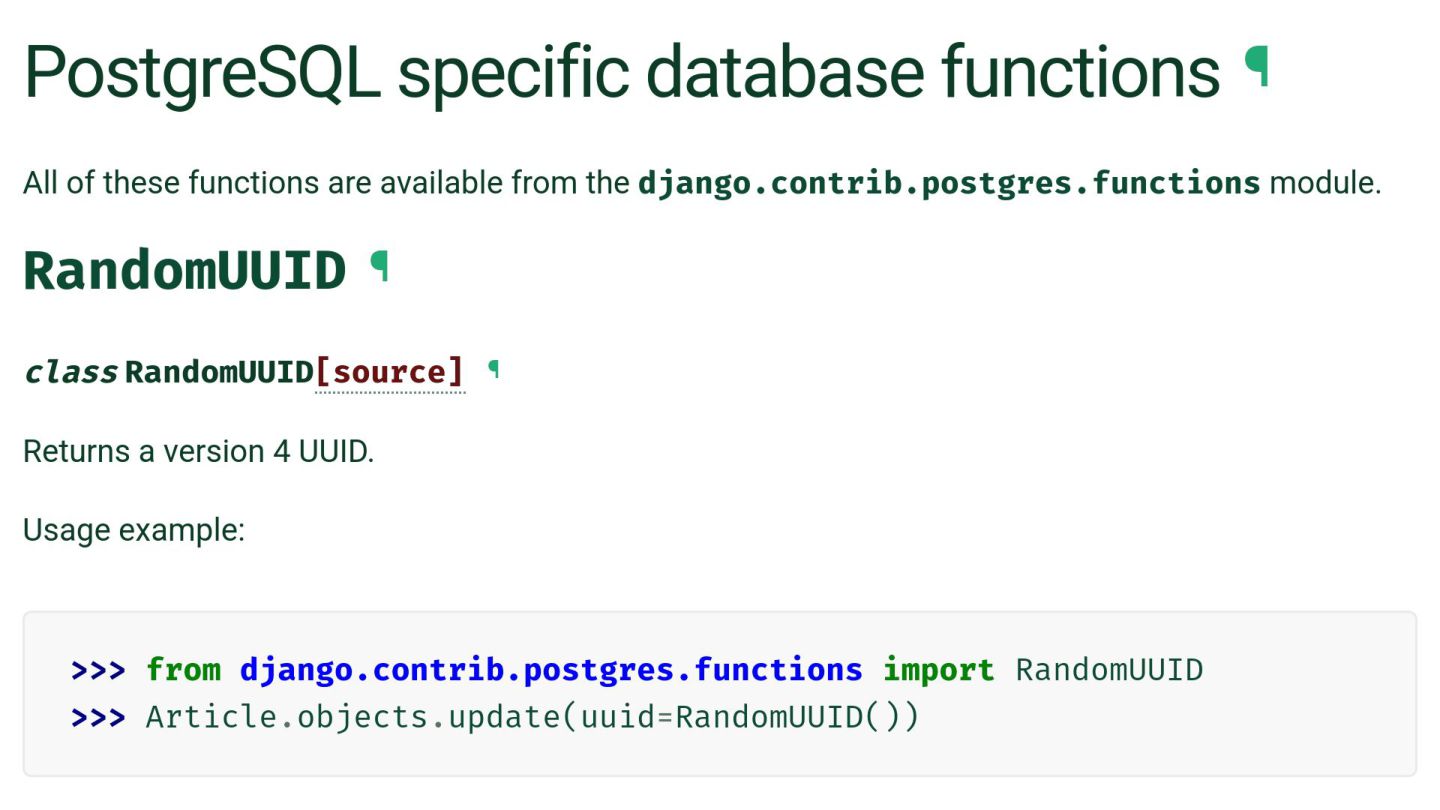The width and height of the screenshot is (1440, 810).
Task: Click the django.contrib.postgres.functions module name in the intro sentence
Action: (x=949, y=183)
